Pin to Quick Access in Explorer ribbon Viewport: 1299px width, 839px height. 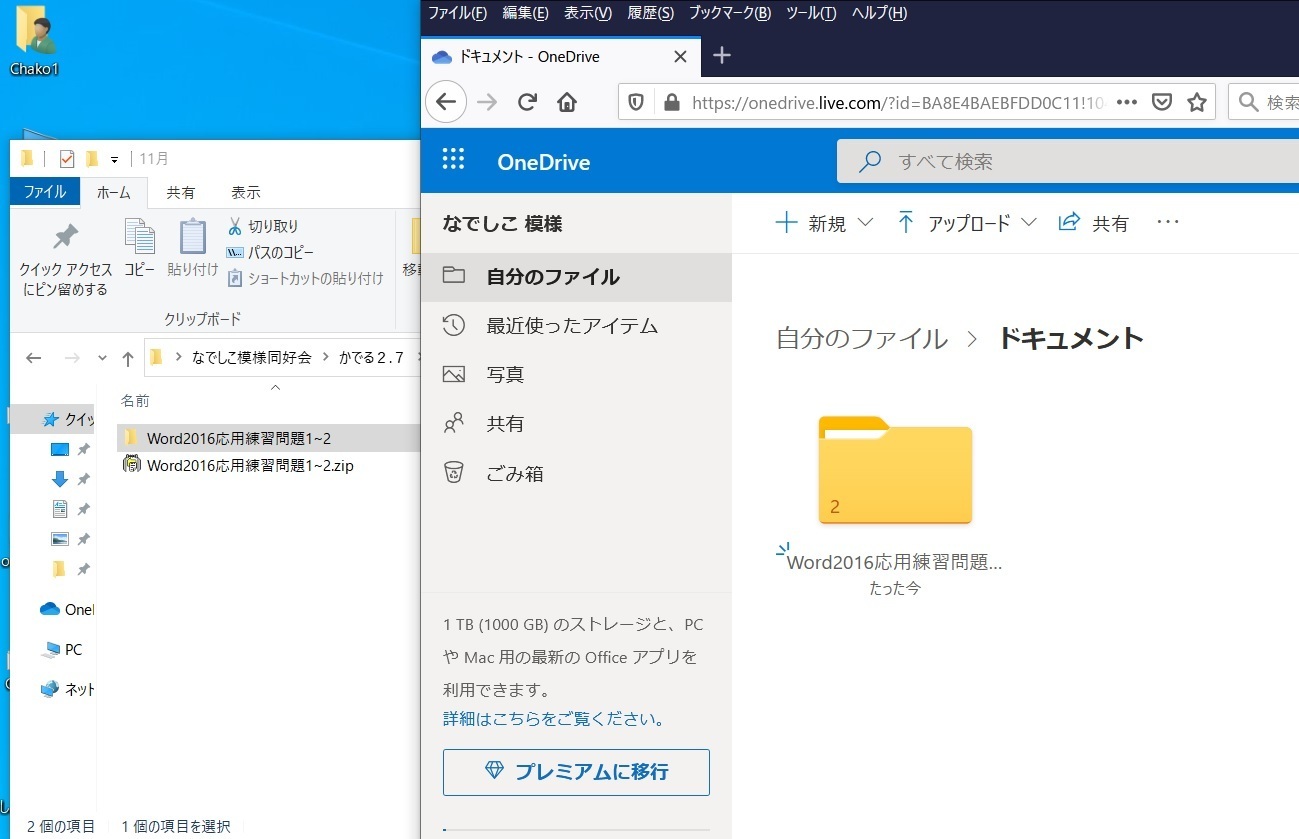pos(66,260)
